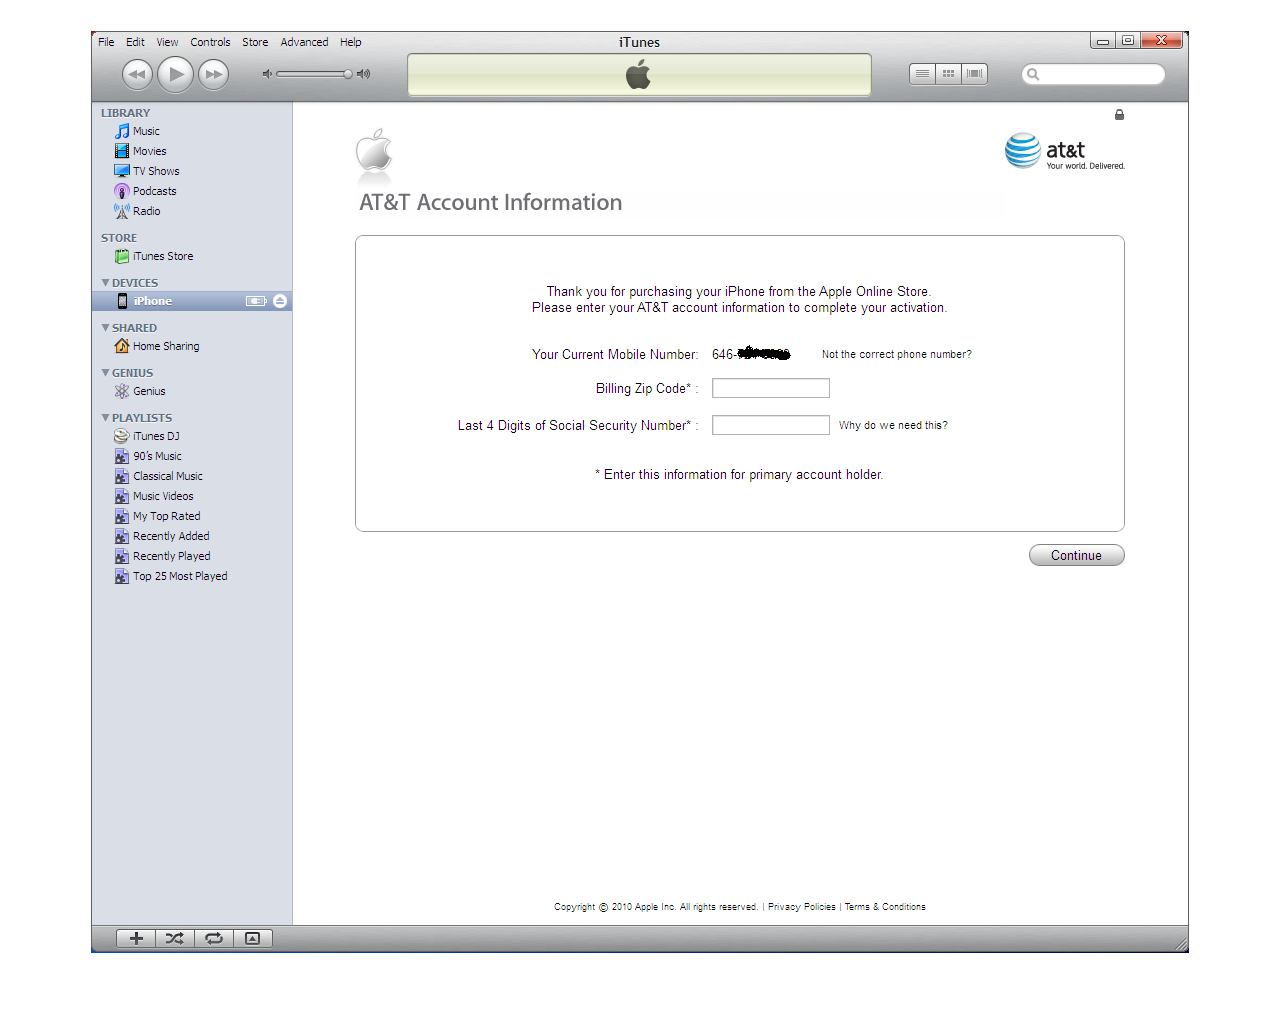Image resolution: width=1280 pixels, height=1024 pixels.
Task: Collapse the Genius section
Action: coord(105,373)
